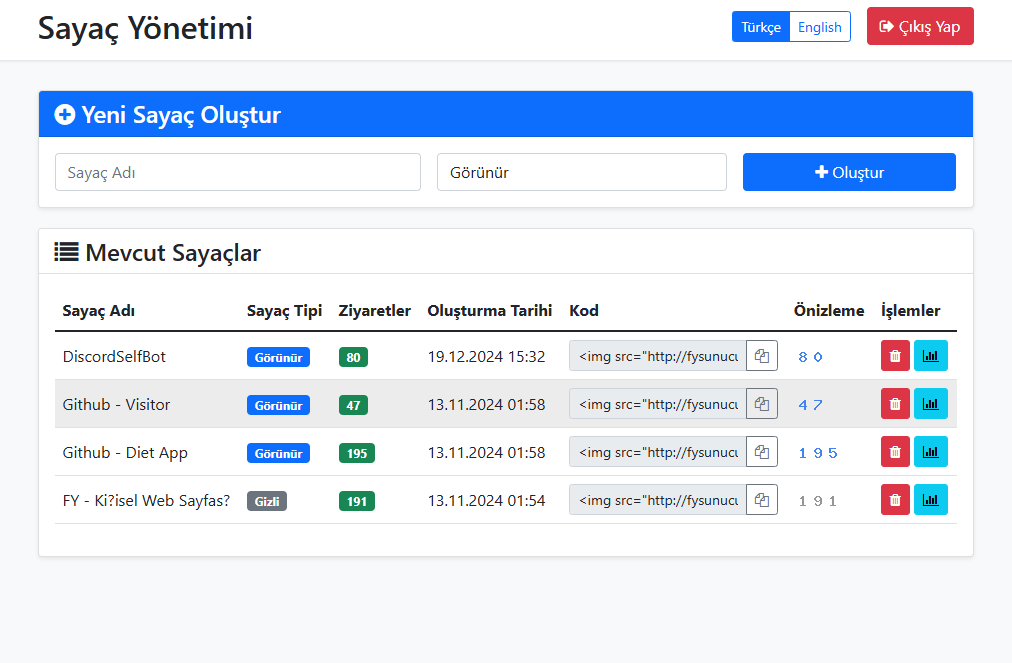Copy embed code for Github - Visitor
Screen dimensions: 1012x663
762,404
